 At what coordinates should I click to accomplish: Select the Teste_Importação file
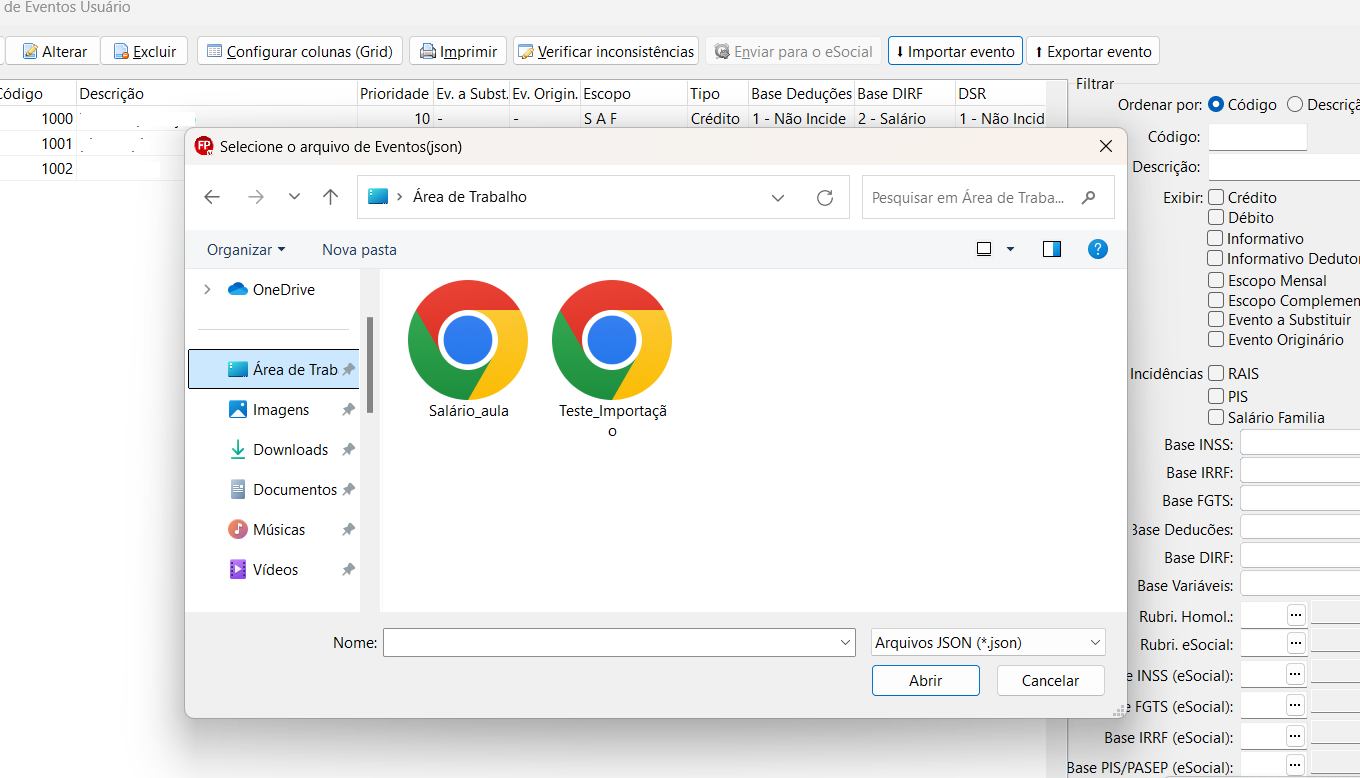612,358
